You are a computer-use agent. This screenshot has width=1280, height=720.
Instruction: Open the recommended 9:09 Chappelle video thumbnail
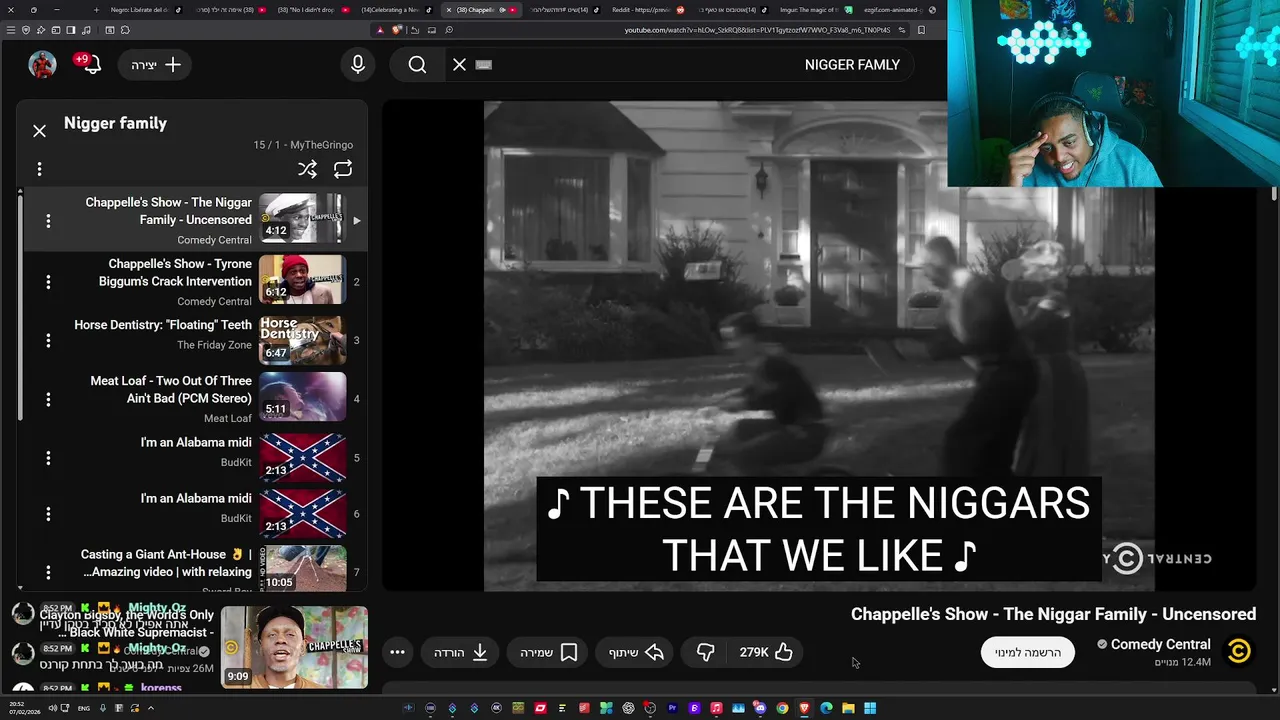[294, 647]
